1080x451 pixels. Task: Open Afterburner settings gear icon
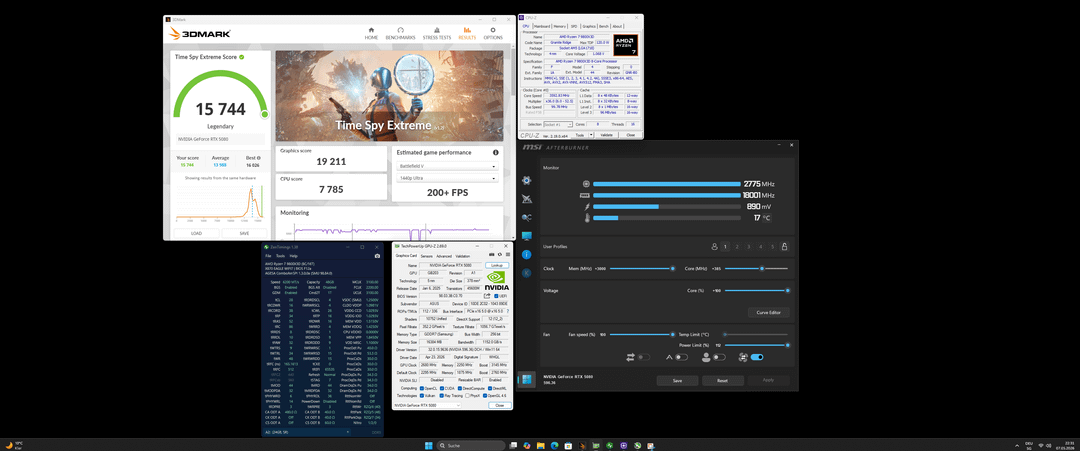527,180
